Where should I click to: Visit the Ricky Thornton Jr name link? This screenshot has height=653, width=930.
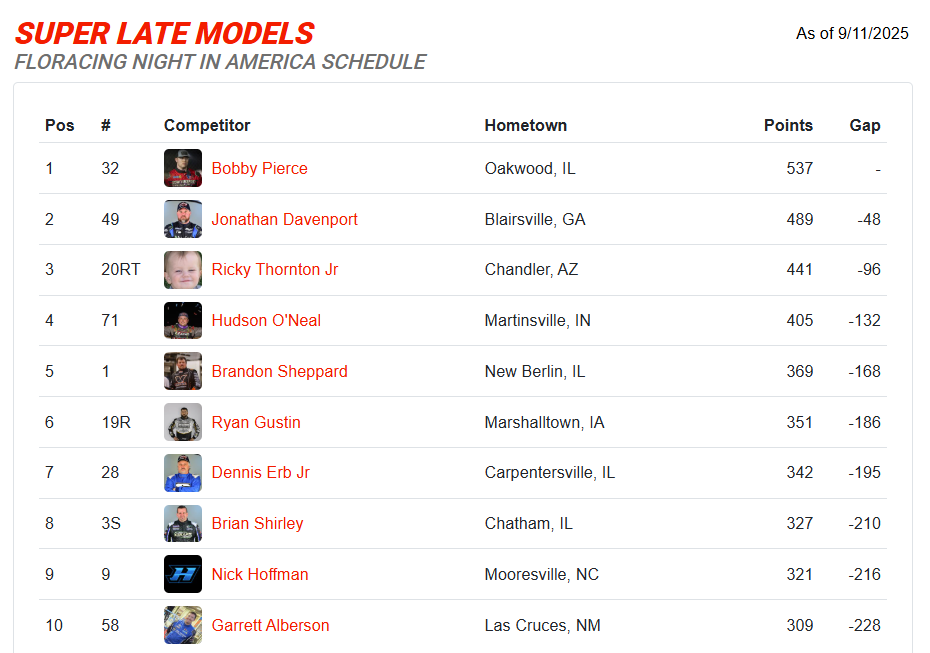pyautogui.click(x=275, y=270)
